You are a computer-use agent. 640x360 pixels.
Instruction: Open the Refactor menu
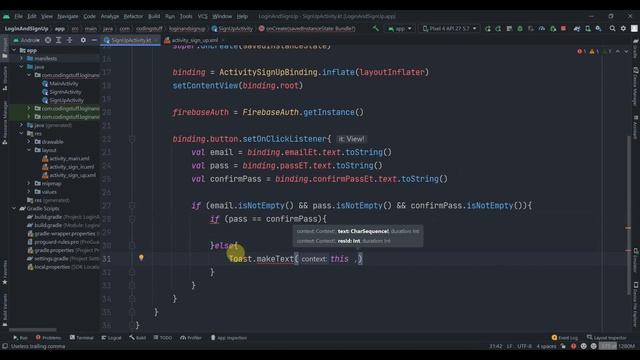tap(133, 16)
